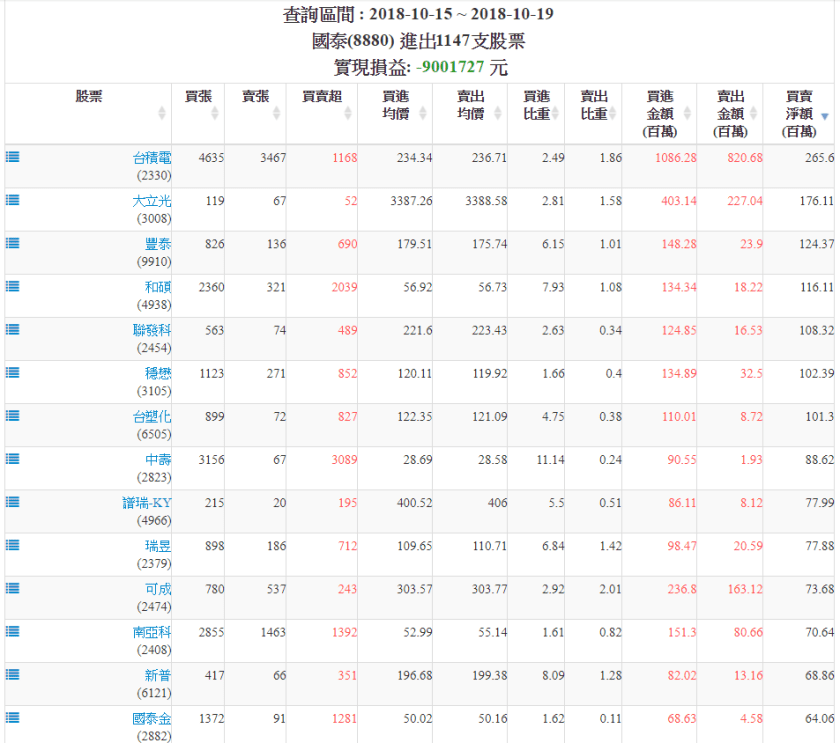Click the 台塑化 stock link
This screenshot has width=840, height=743.
(x=152, y=416)
